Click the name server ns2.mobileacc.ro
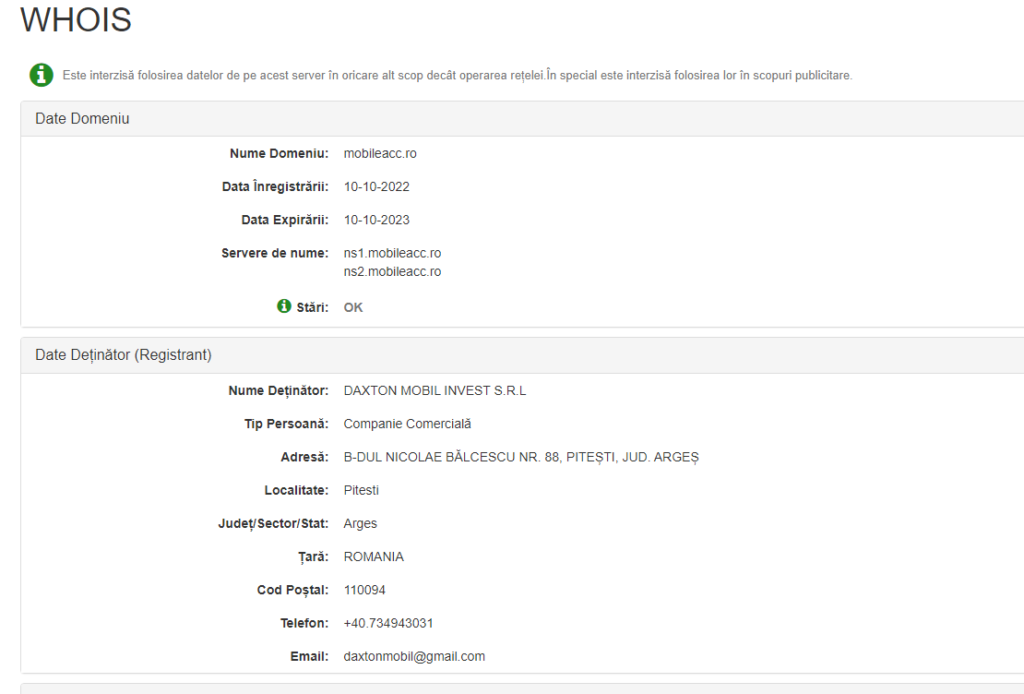The height and width of the screenshot is (694, 1024). (x=392, y=272)
